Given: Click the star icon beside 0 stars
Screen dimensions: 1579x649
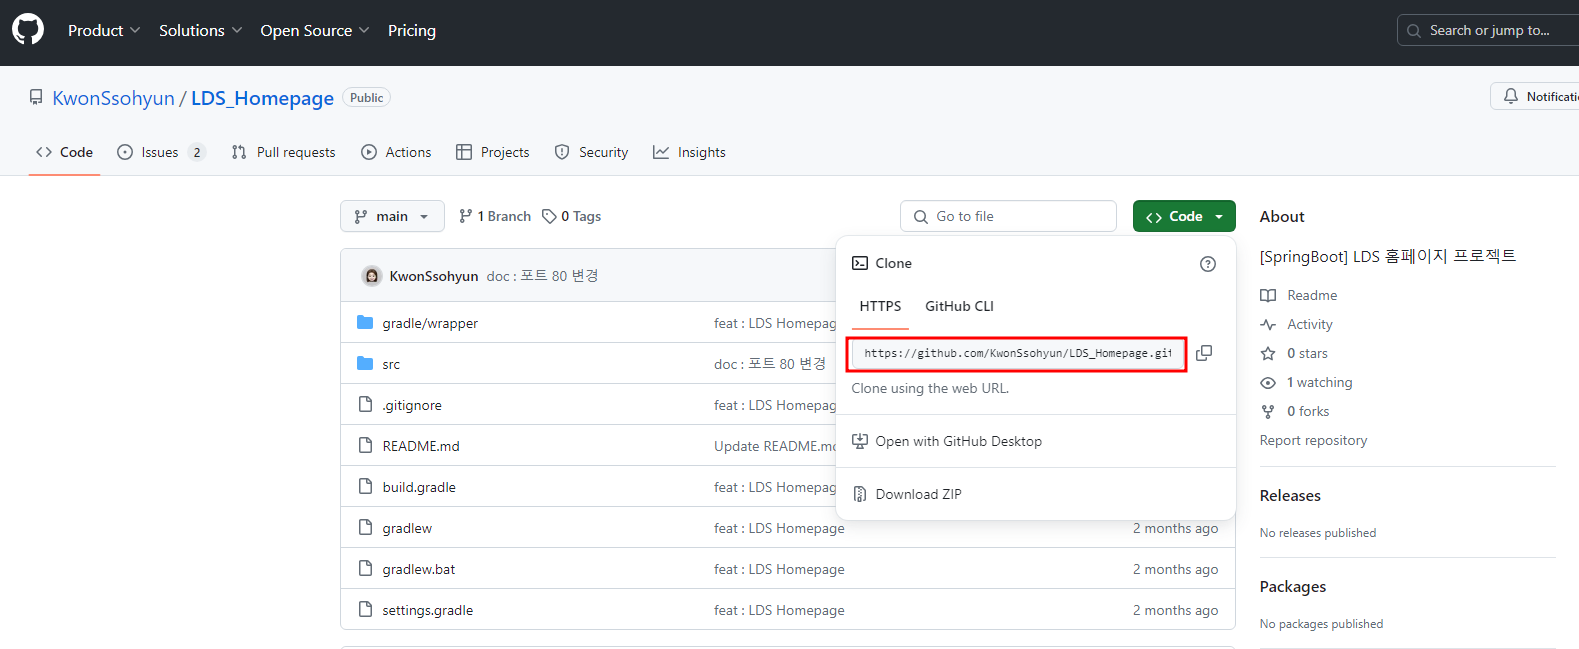Looking at the screenshot, I should 1268,353.
